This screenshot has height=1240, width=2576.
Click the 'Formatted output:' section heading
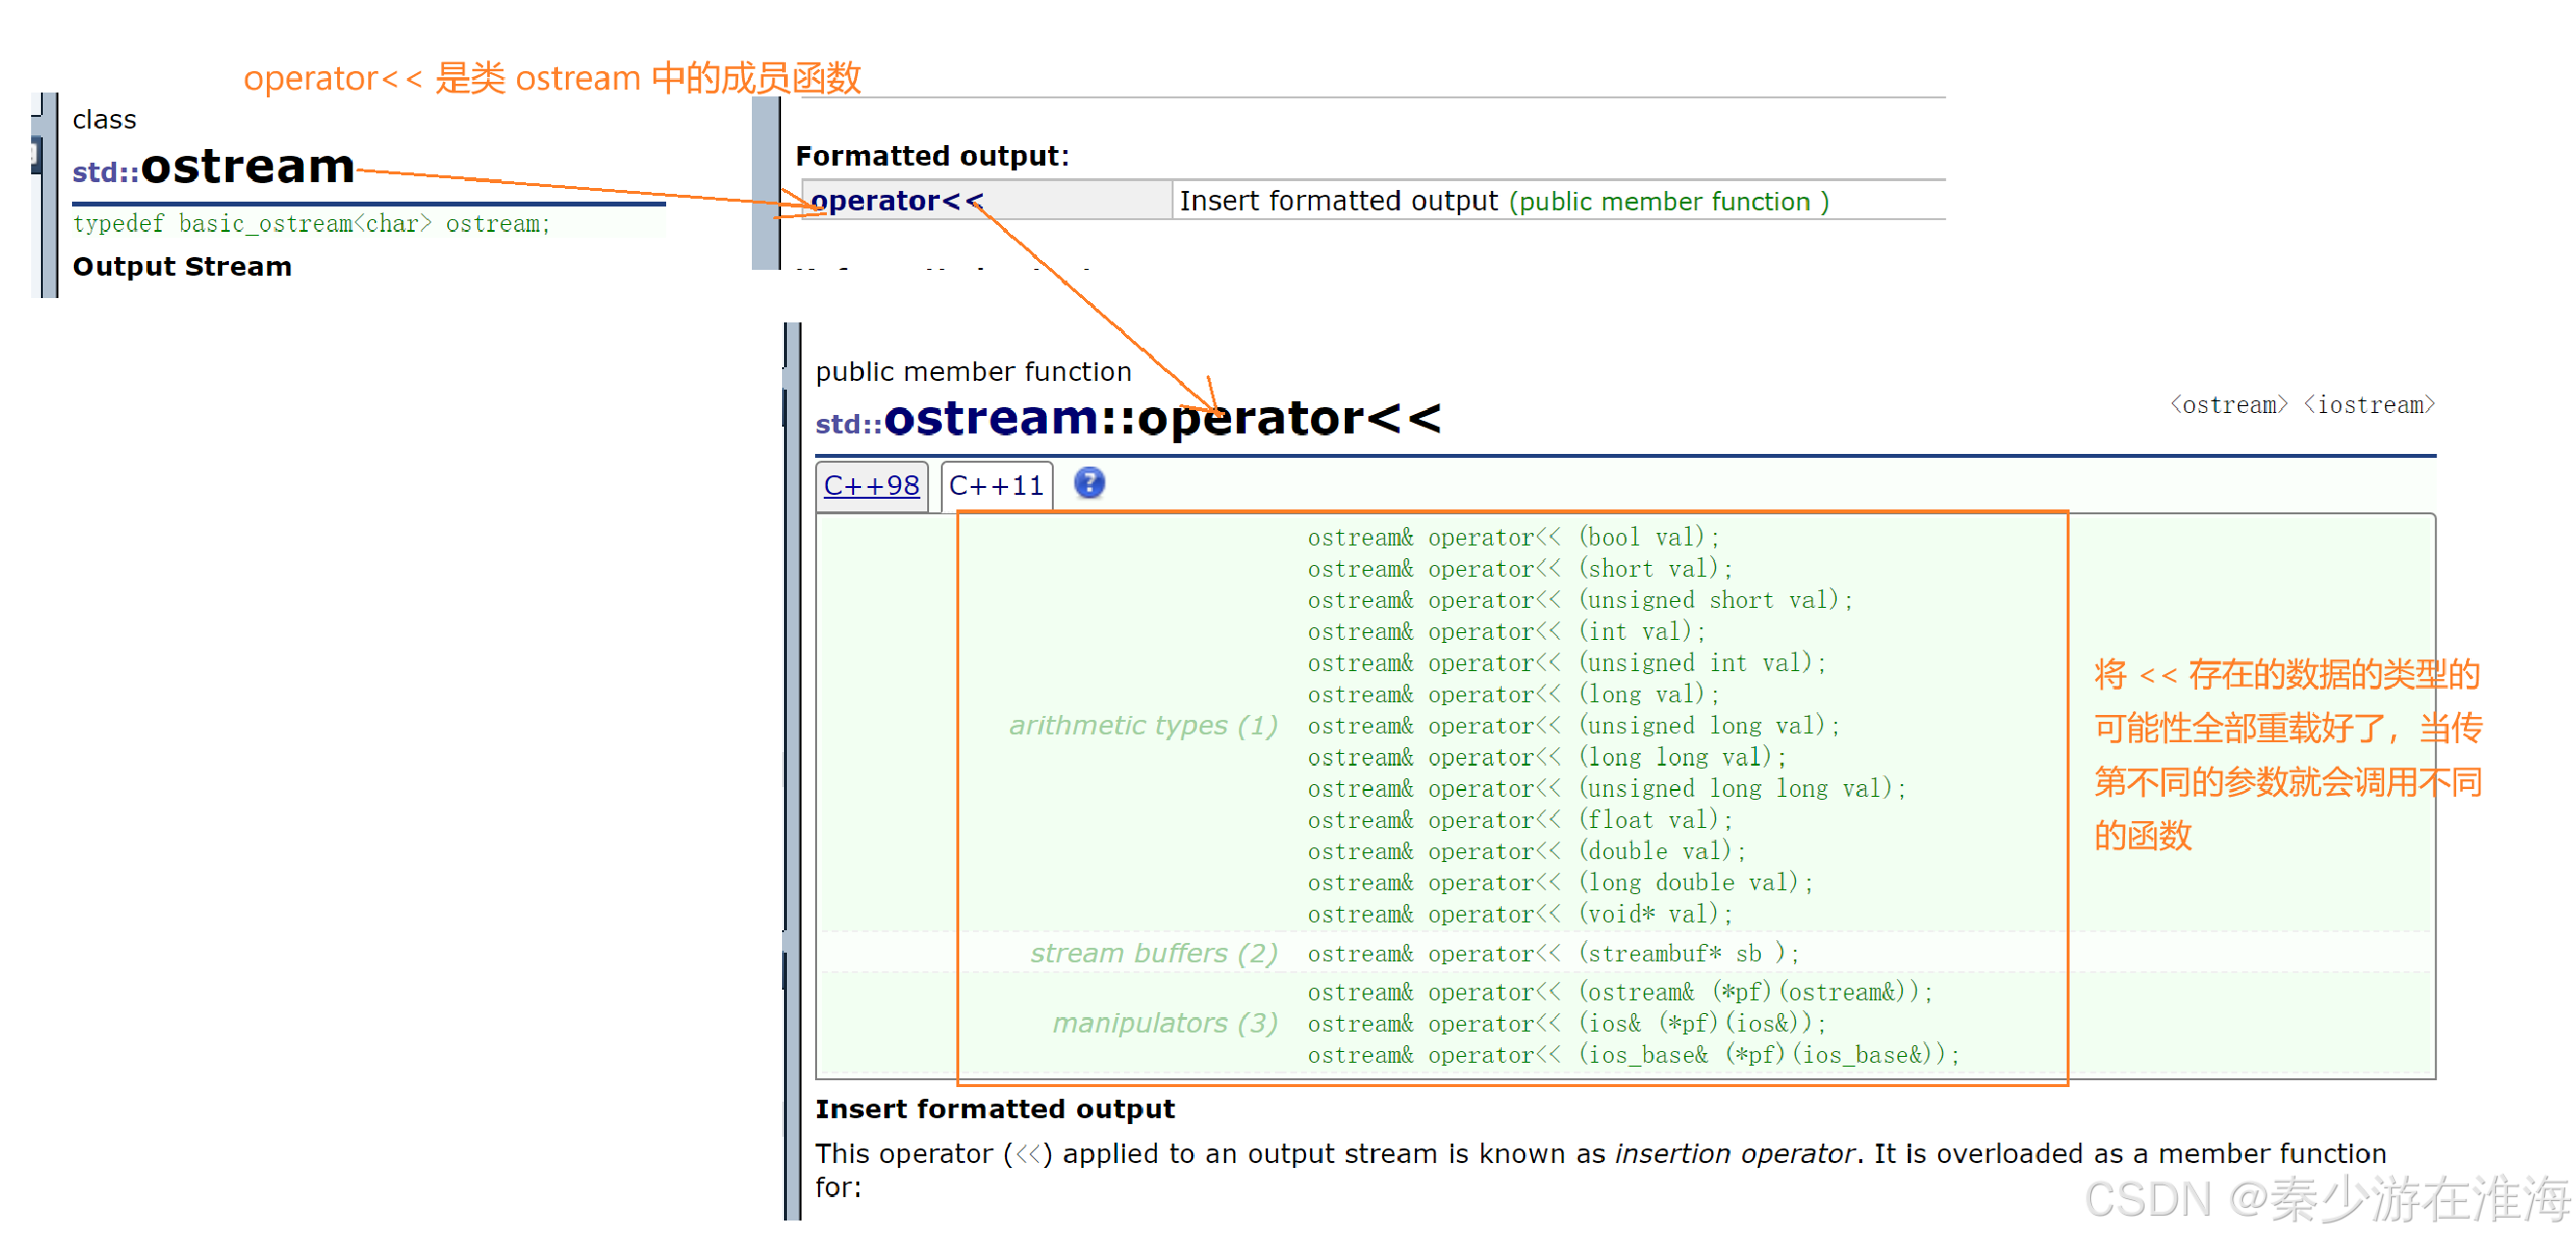(931, 156)
